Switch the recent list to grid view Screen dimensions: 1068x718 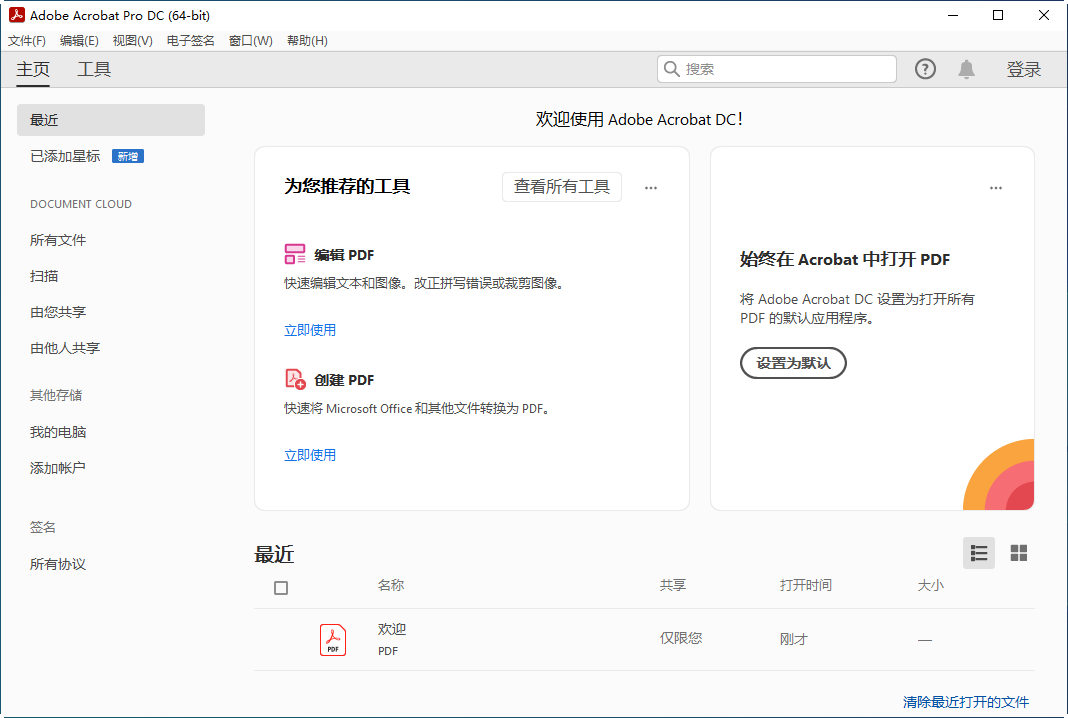(x=1018, y=552)
